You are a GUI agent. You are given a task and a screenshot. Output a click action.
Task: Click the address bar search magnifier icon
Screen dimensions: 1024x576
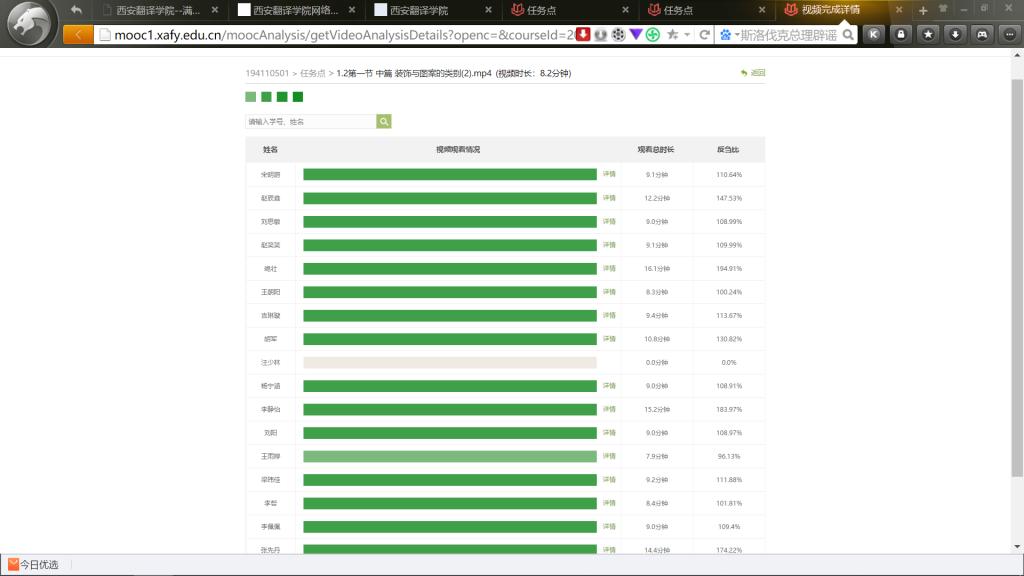(848, 34)
